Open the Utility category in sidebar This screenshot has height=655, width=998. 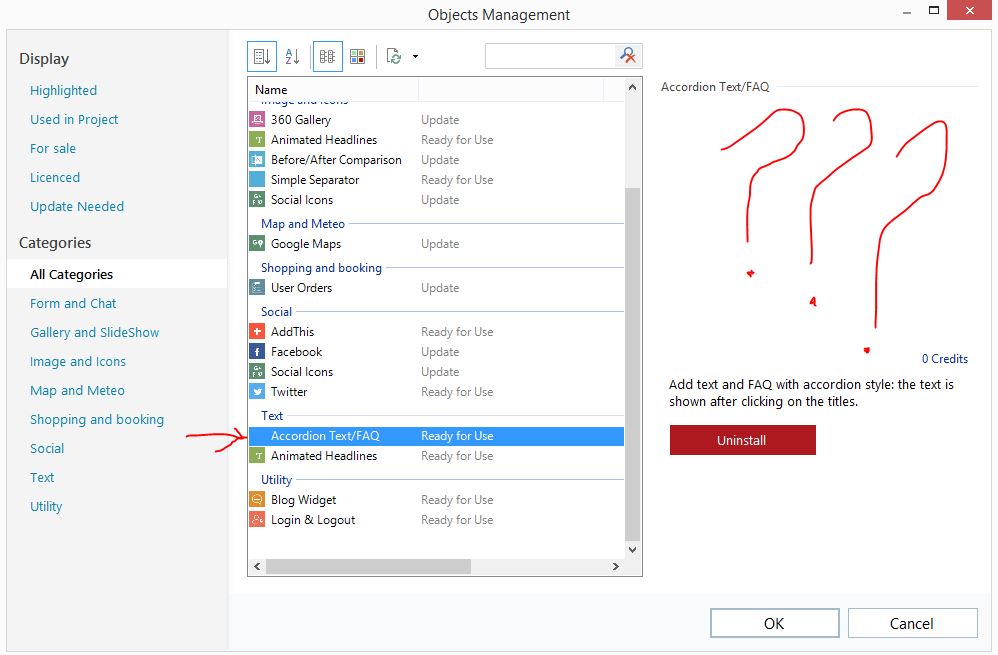46,507
